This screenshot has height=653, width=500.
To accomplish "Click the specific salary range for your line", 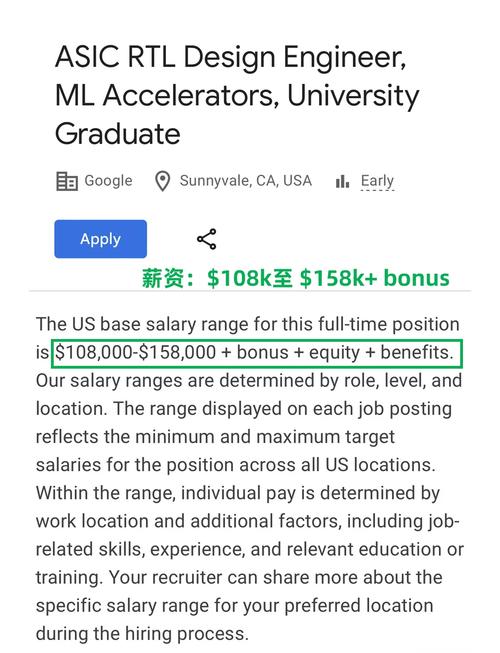I will coord(234,606).
